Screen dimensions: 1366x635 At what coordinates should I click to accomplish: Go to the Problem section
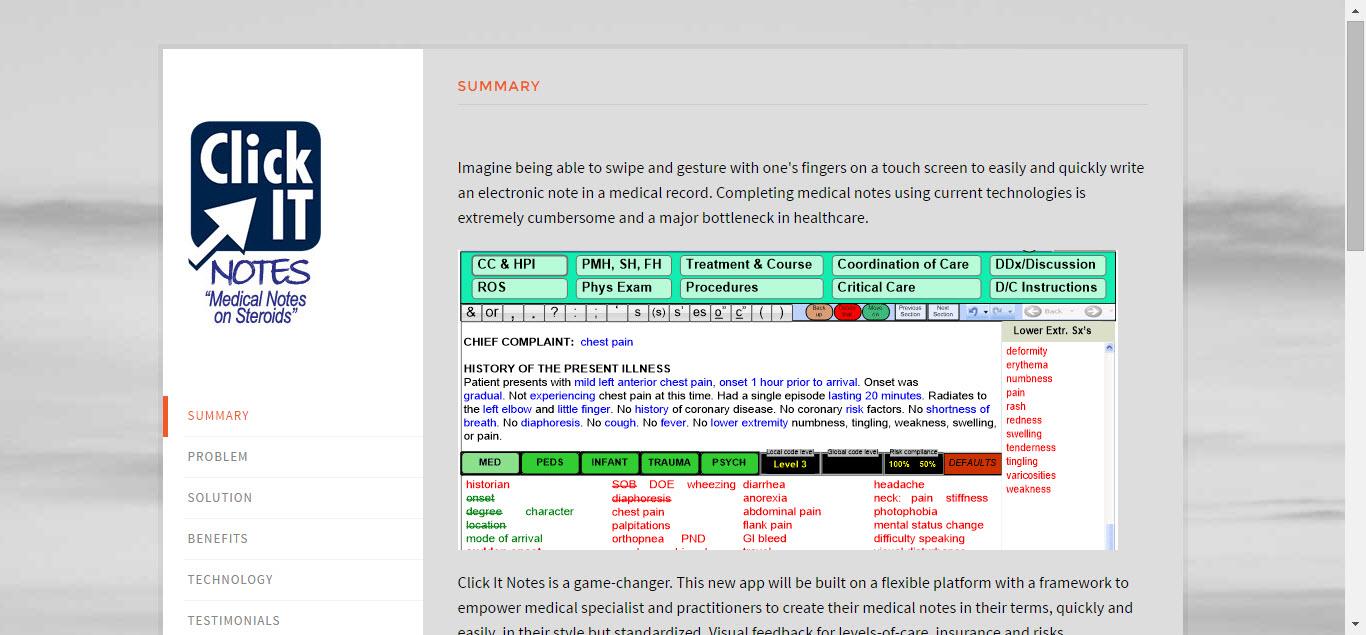(x=218, y=457)
